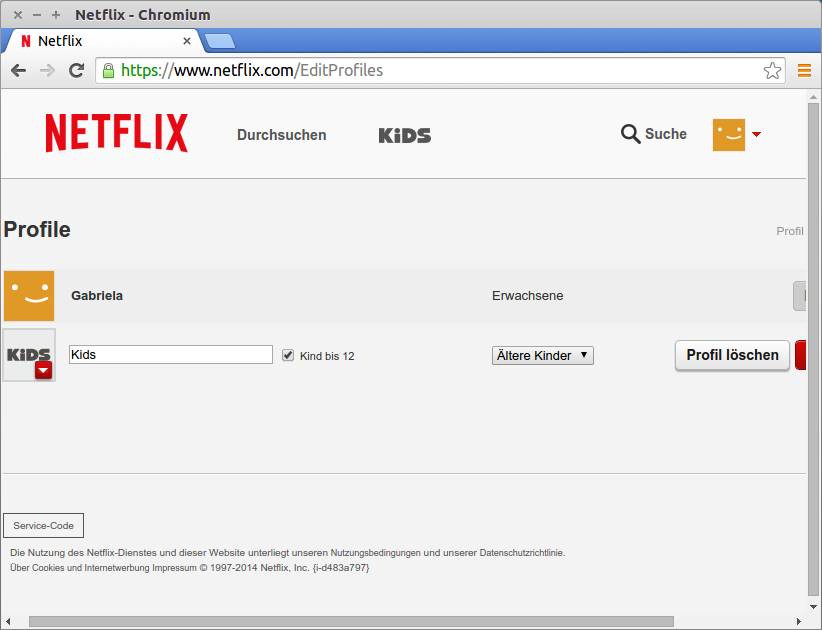Image resolution: width=822 pixels, height=630 pixels.
Task: Click the partially visible red button
Action: coord(801,355)
